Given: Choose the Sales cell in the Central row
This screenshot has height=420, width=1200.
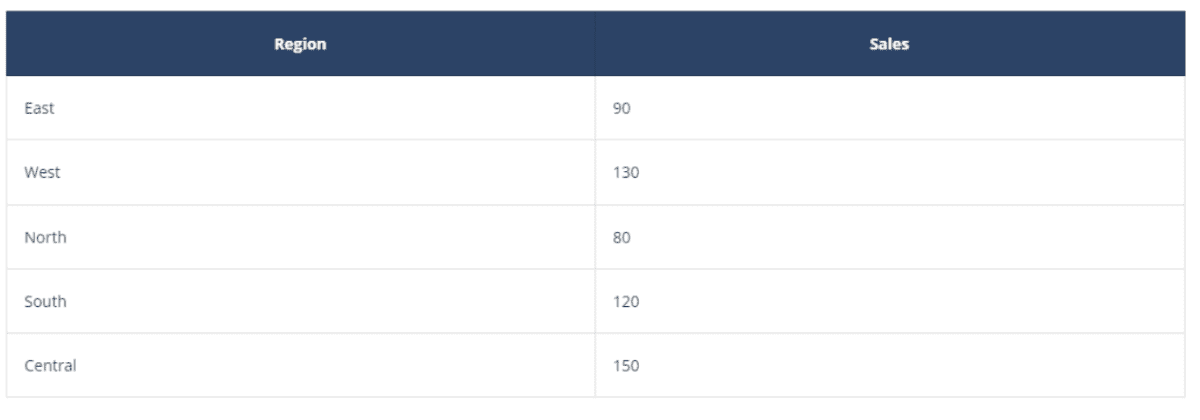Looking at the screenshot, I should [x=890, y=365].
